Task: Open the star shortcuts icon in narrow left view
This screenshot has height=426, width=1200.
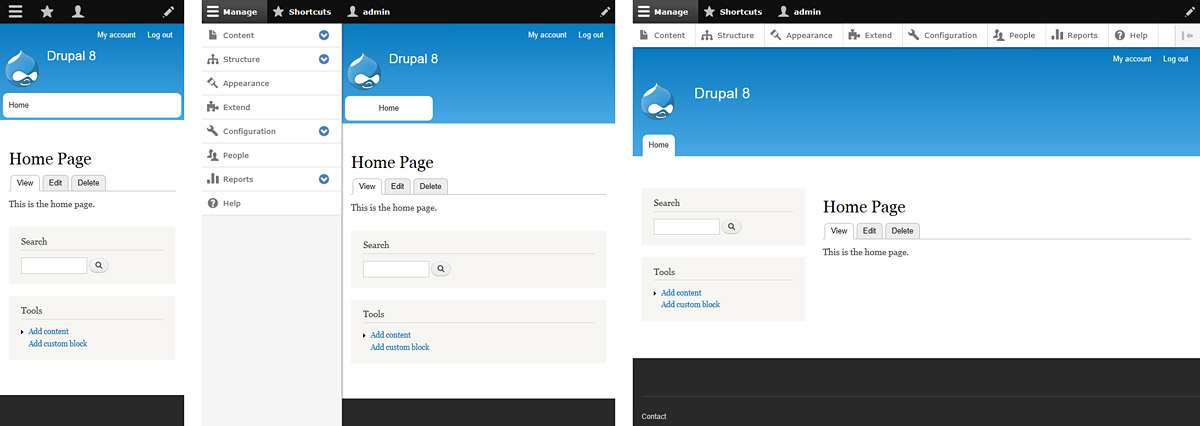Action: click(47, 12)
